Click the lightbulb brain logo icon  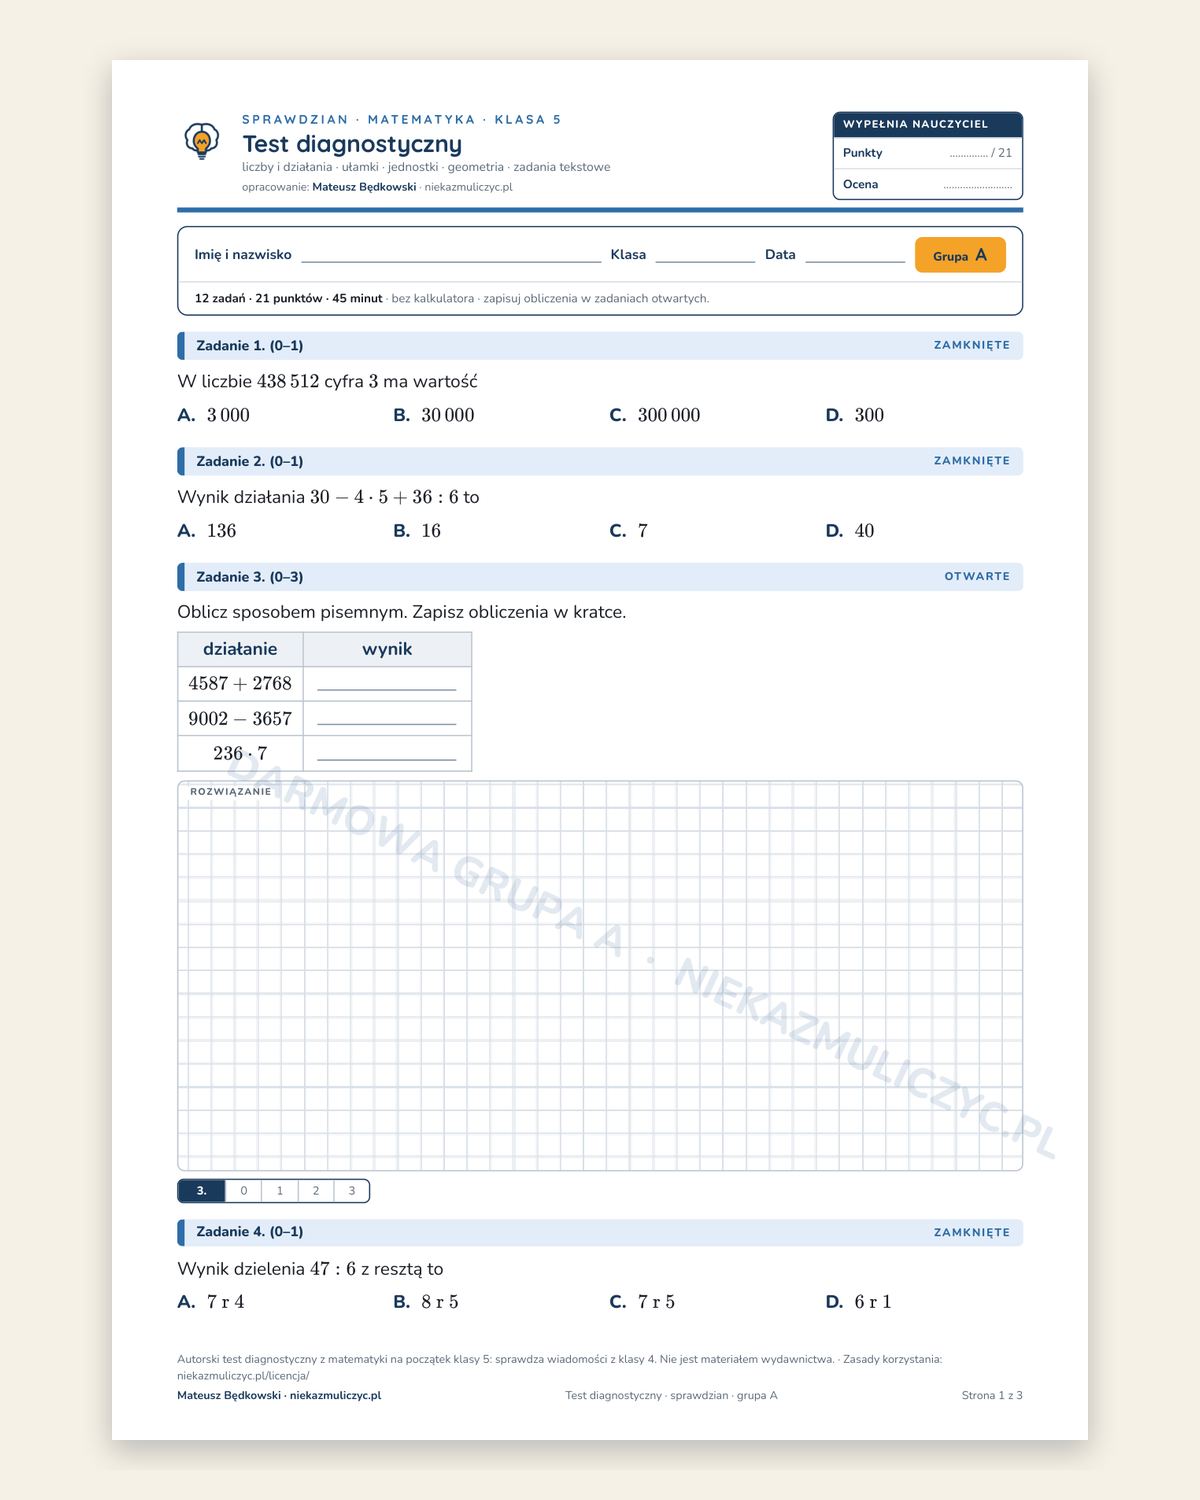pyautogui.click(x=202, y=141)
